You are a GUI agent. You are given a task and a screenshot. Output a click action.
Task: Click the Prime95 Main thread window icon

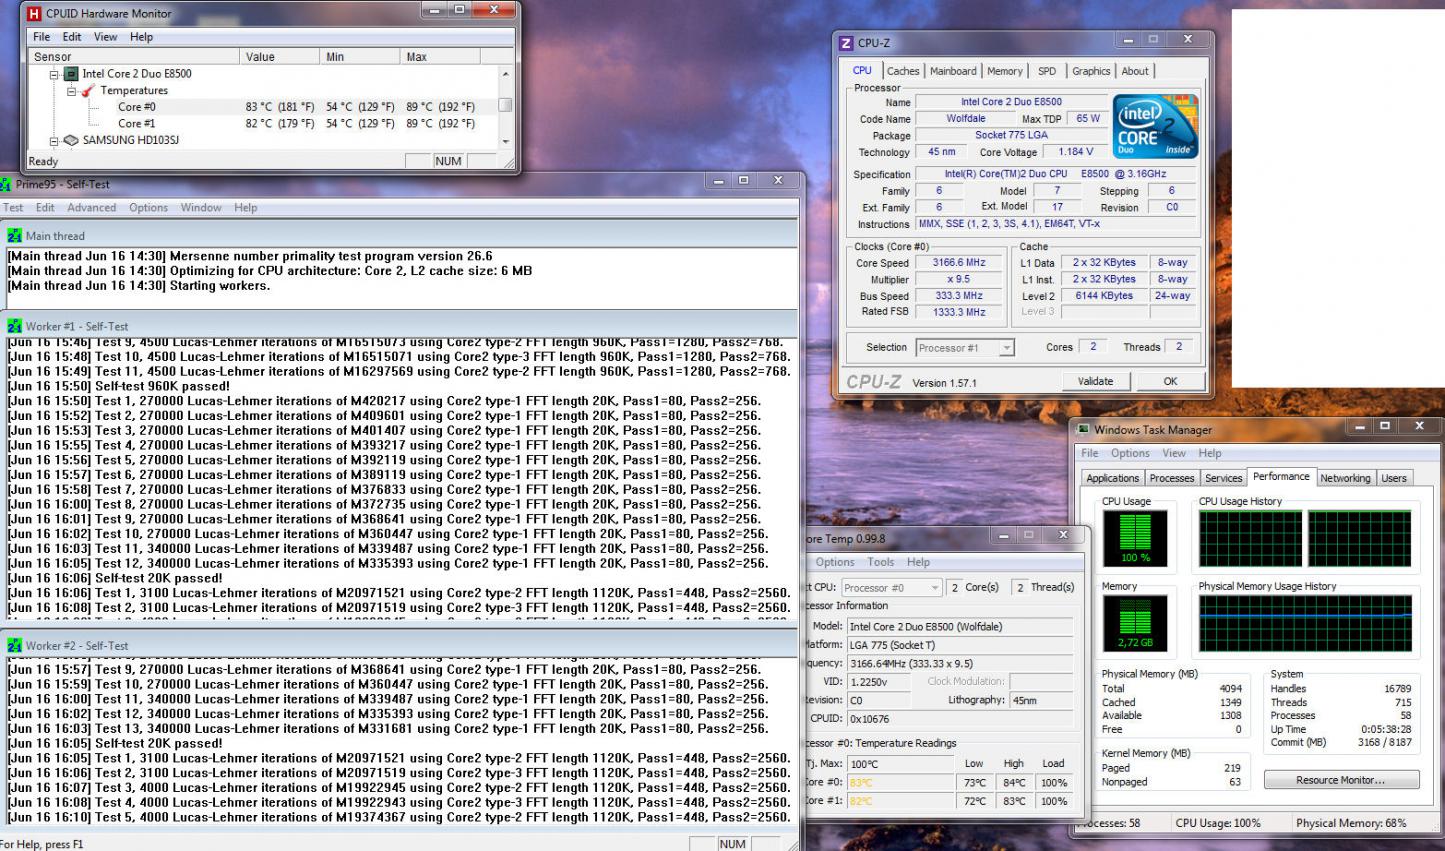point(14,236)
